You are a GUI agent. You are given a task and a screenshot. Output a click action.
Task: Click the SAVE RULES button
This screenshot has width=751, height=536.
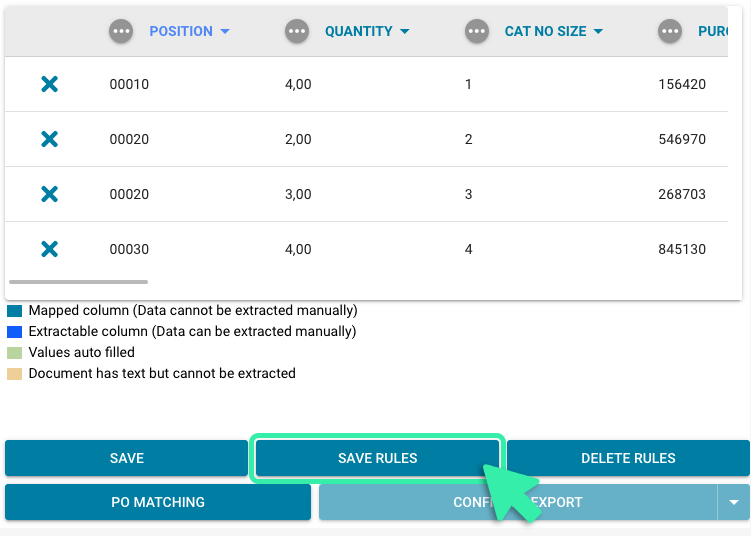tap(377, 458)
